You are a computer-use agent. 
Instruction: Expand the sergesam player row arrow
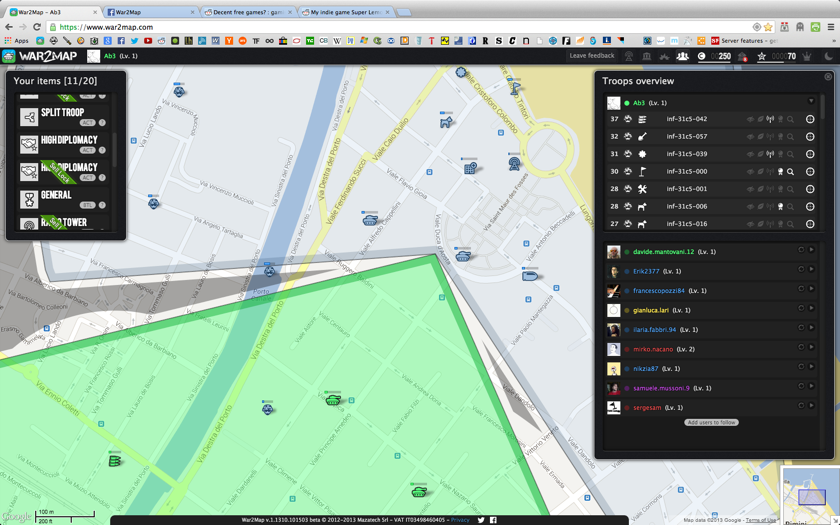811,407
